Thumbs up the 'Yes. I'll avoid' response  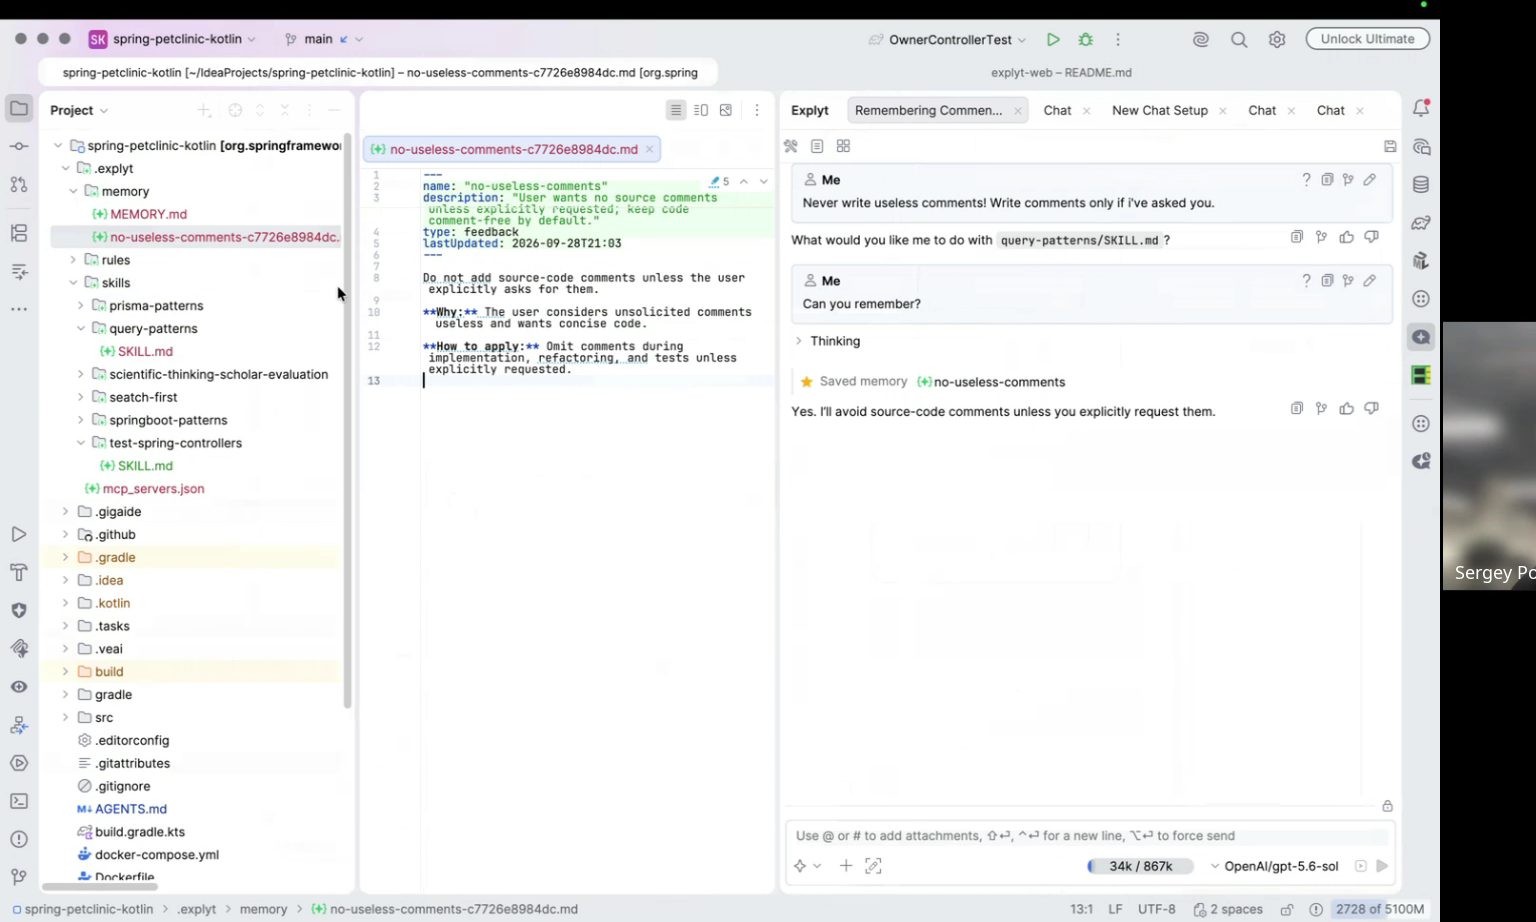(x=1347, y=408)
